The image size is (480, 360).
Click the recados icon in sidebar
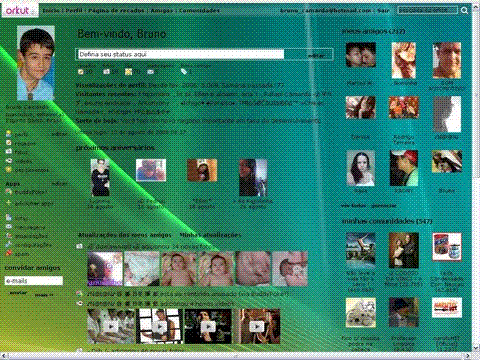[x=8, y=143]
